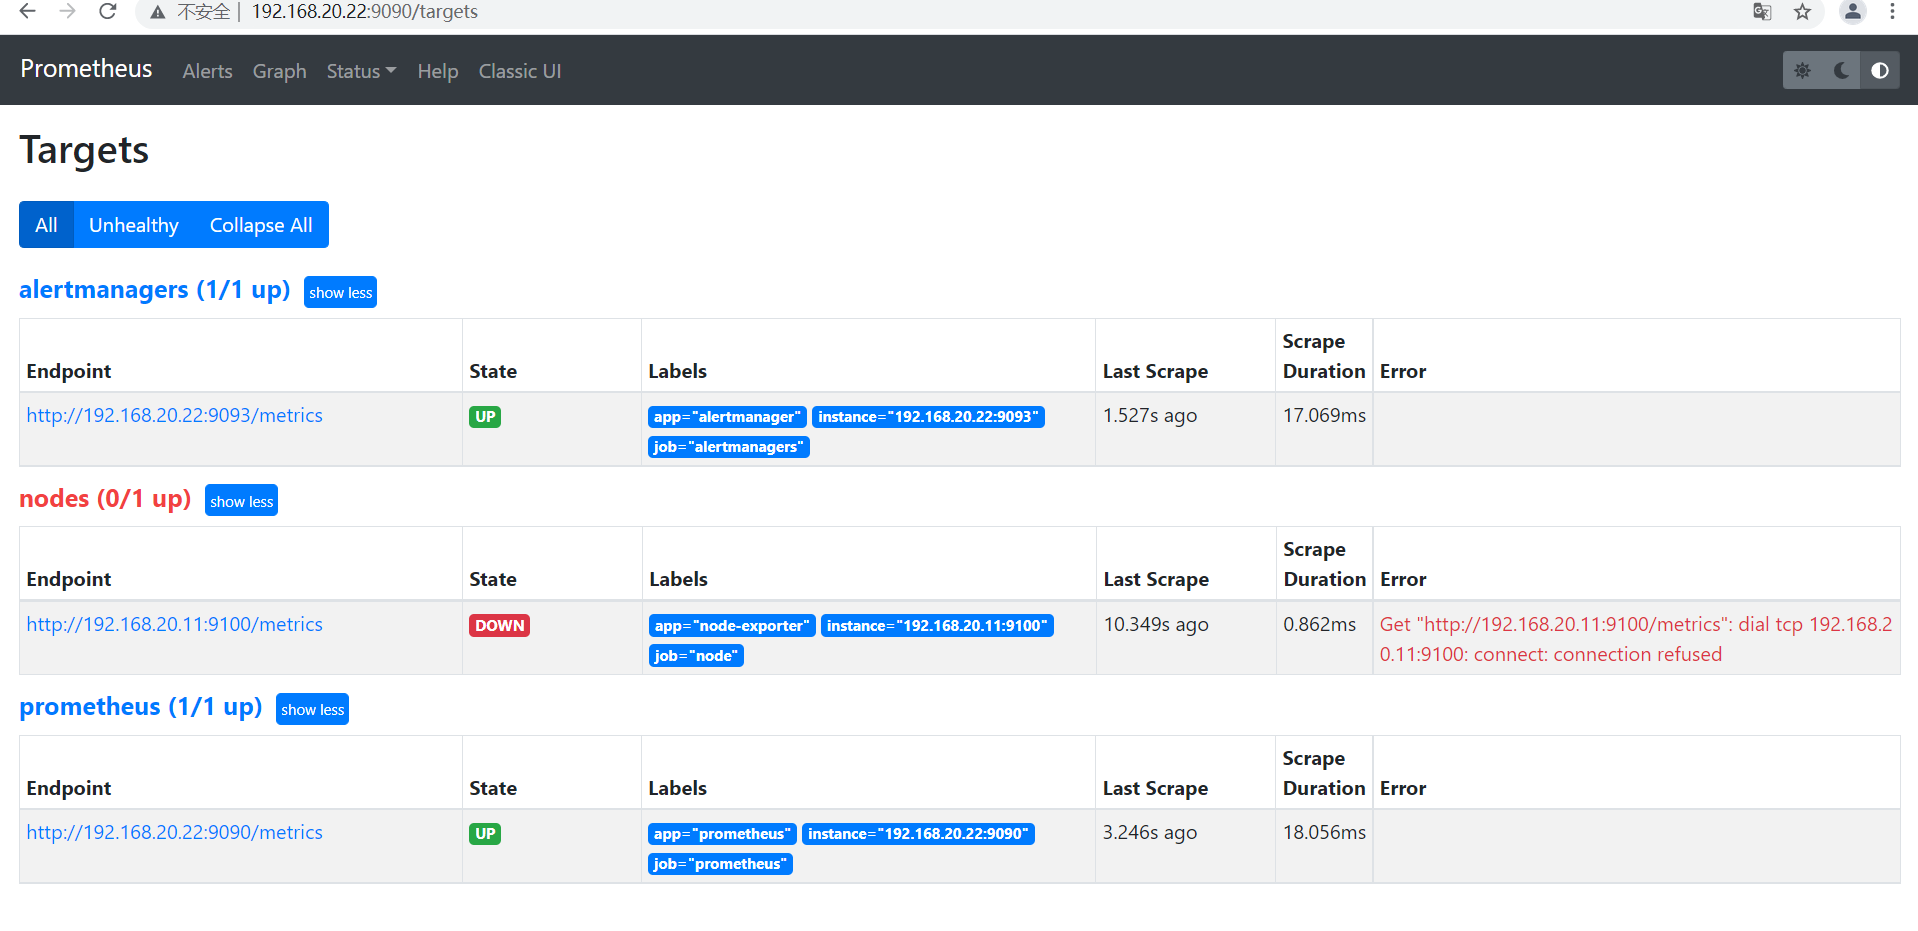This screenshot has width=1918, height=931.
Task: Collapse nodes group with show less
Action: [x=241, y=501]
